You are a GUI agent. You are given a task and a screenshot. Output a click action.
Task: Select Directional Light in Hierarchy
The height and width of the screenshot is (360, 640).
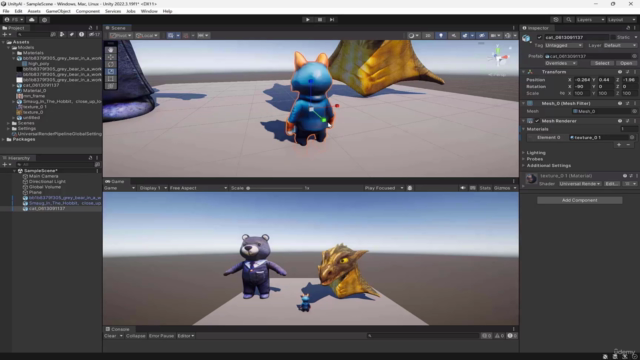click(x=47, y=182)
